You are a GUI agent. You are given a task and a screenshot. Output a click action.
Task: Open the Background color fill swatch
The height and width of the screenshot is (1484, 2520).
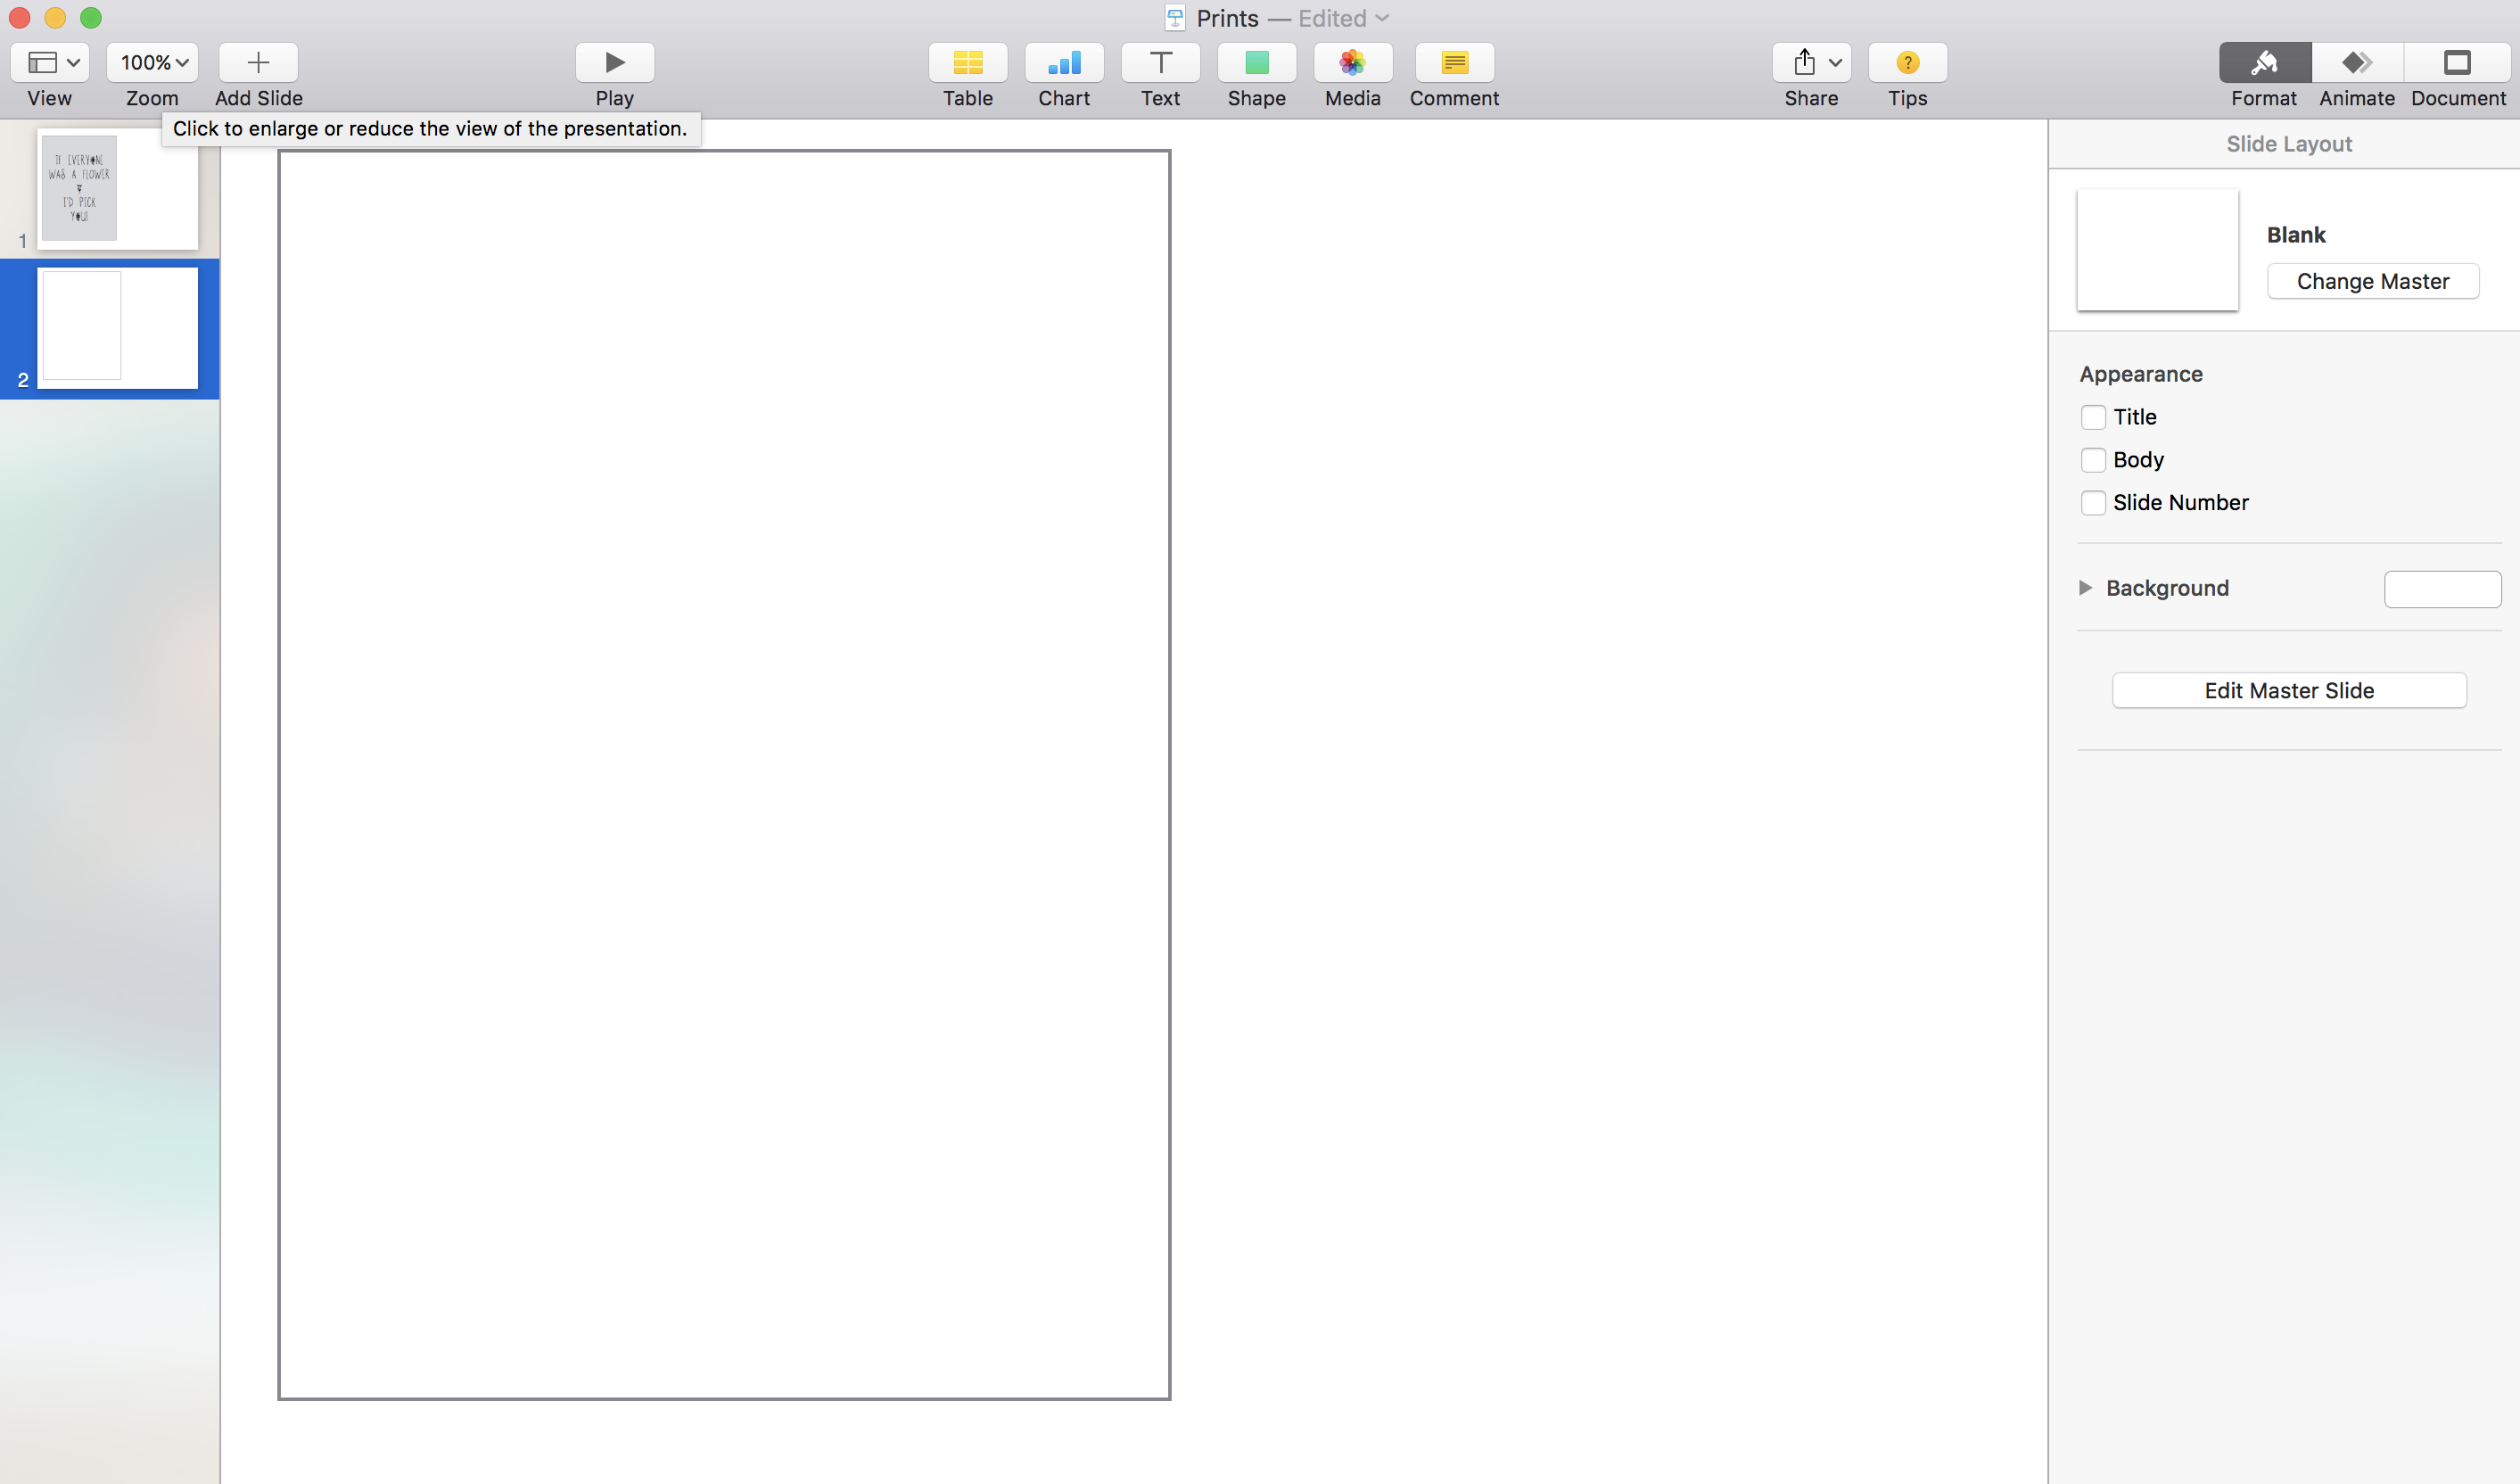(2443, 589)
